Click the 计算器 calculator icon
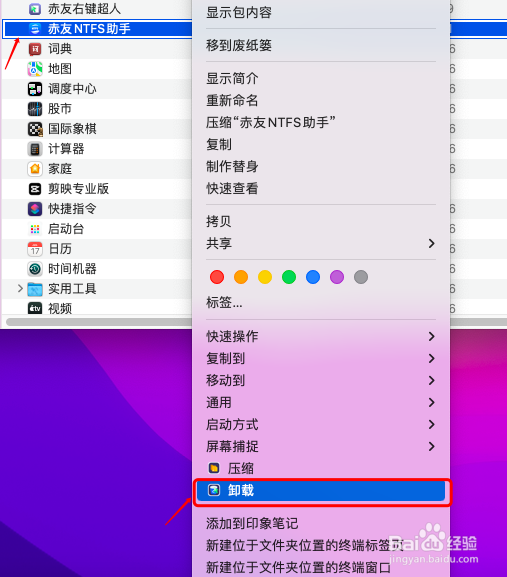Viewport: 507px width, 577px height. [x=35, y=149]
